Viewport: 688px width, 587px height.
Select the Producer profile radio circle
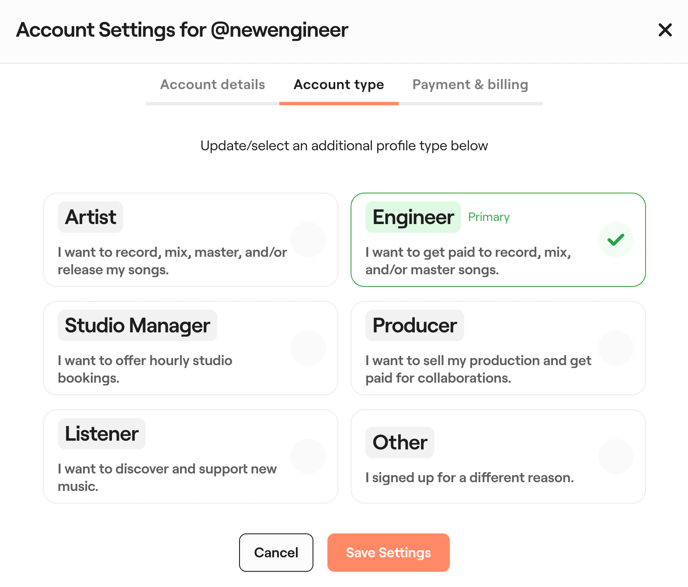[616, 348]
